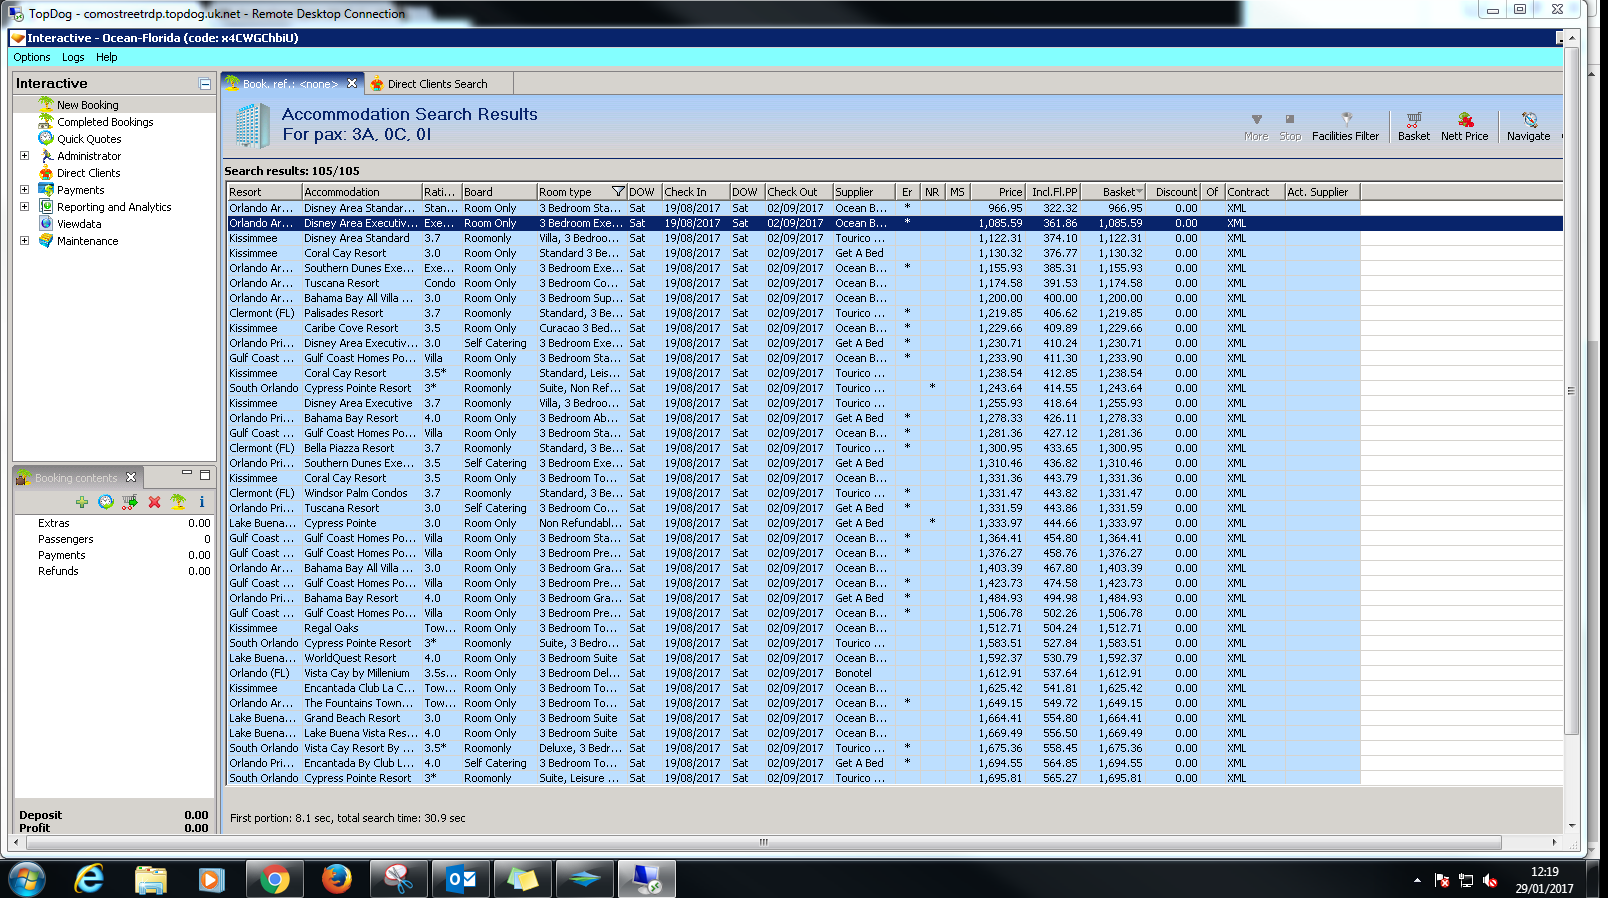Open Viewdata
1608x898 pixels.
(x=79, y=224)
